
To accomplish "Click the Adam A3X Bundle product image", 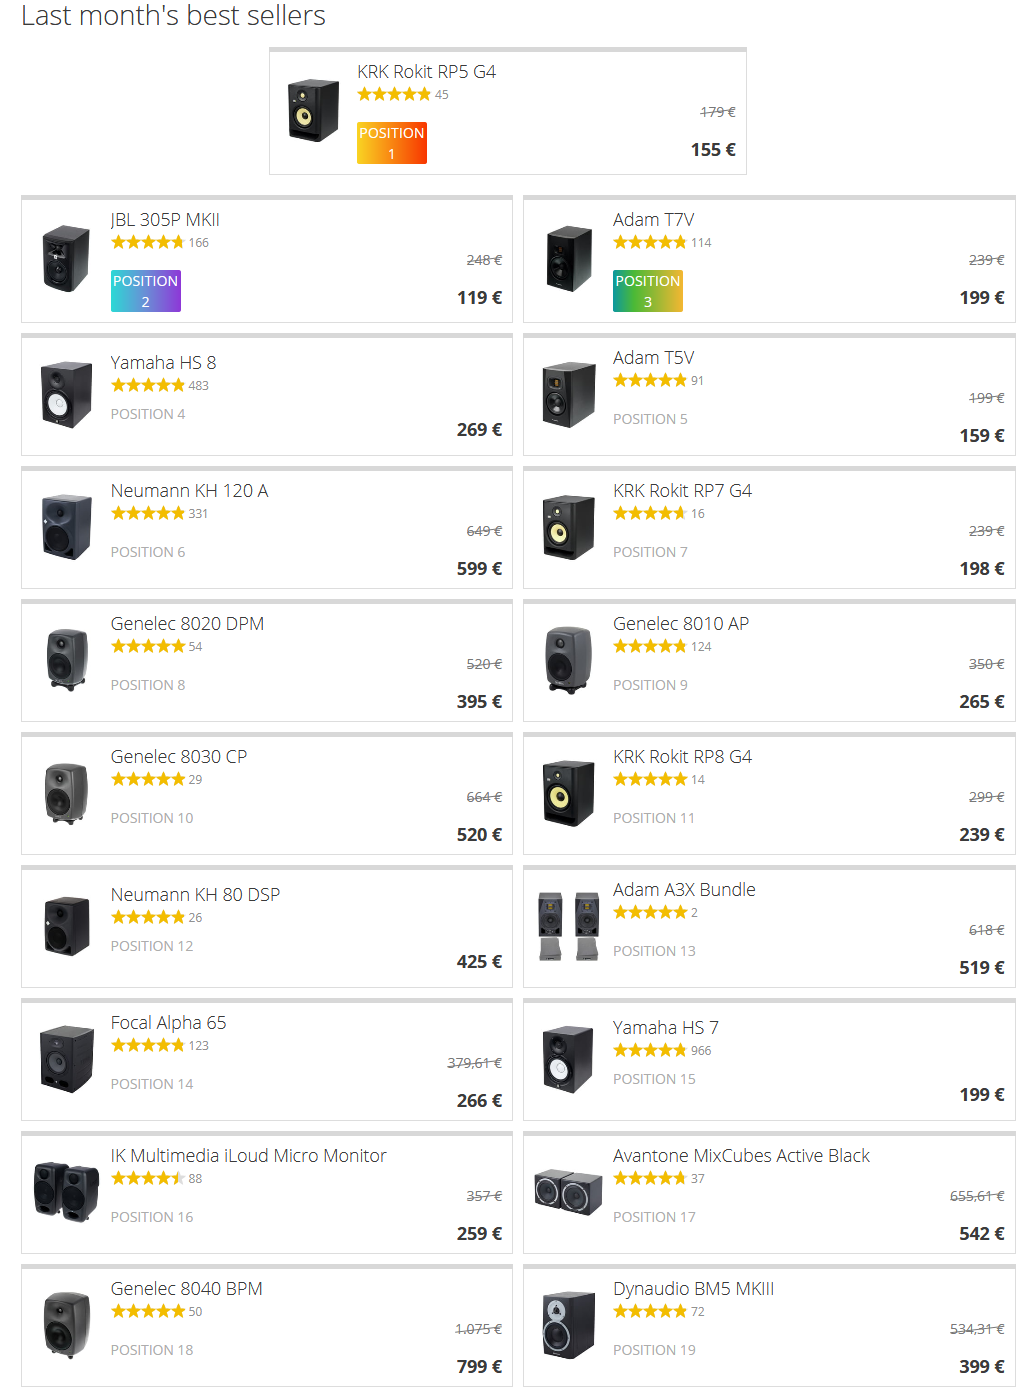I will coord(569,926).
